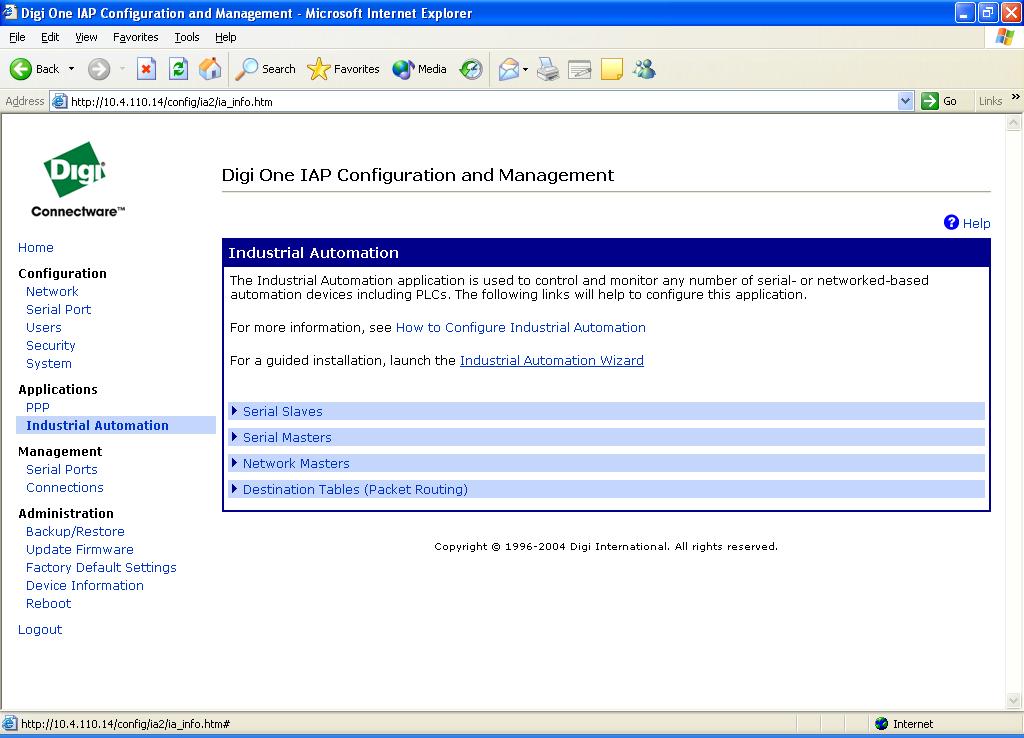Viewport: 1024px width, 738px height.
Task: Expand the Serial Masters section
Action: [286, 437]
